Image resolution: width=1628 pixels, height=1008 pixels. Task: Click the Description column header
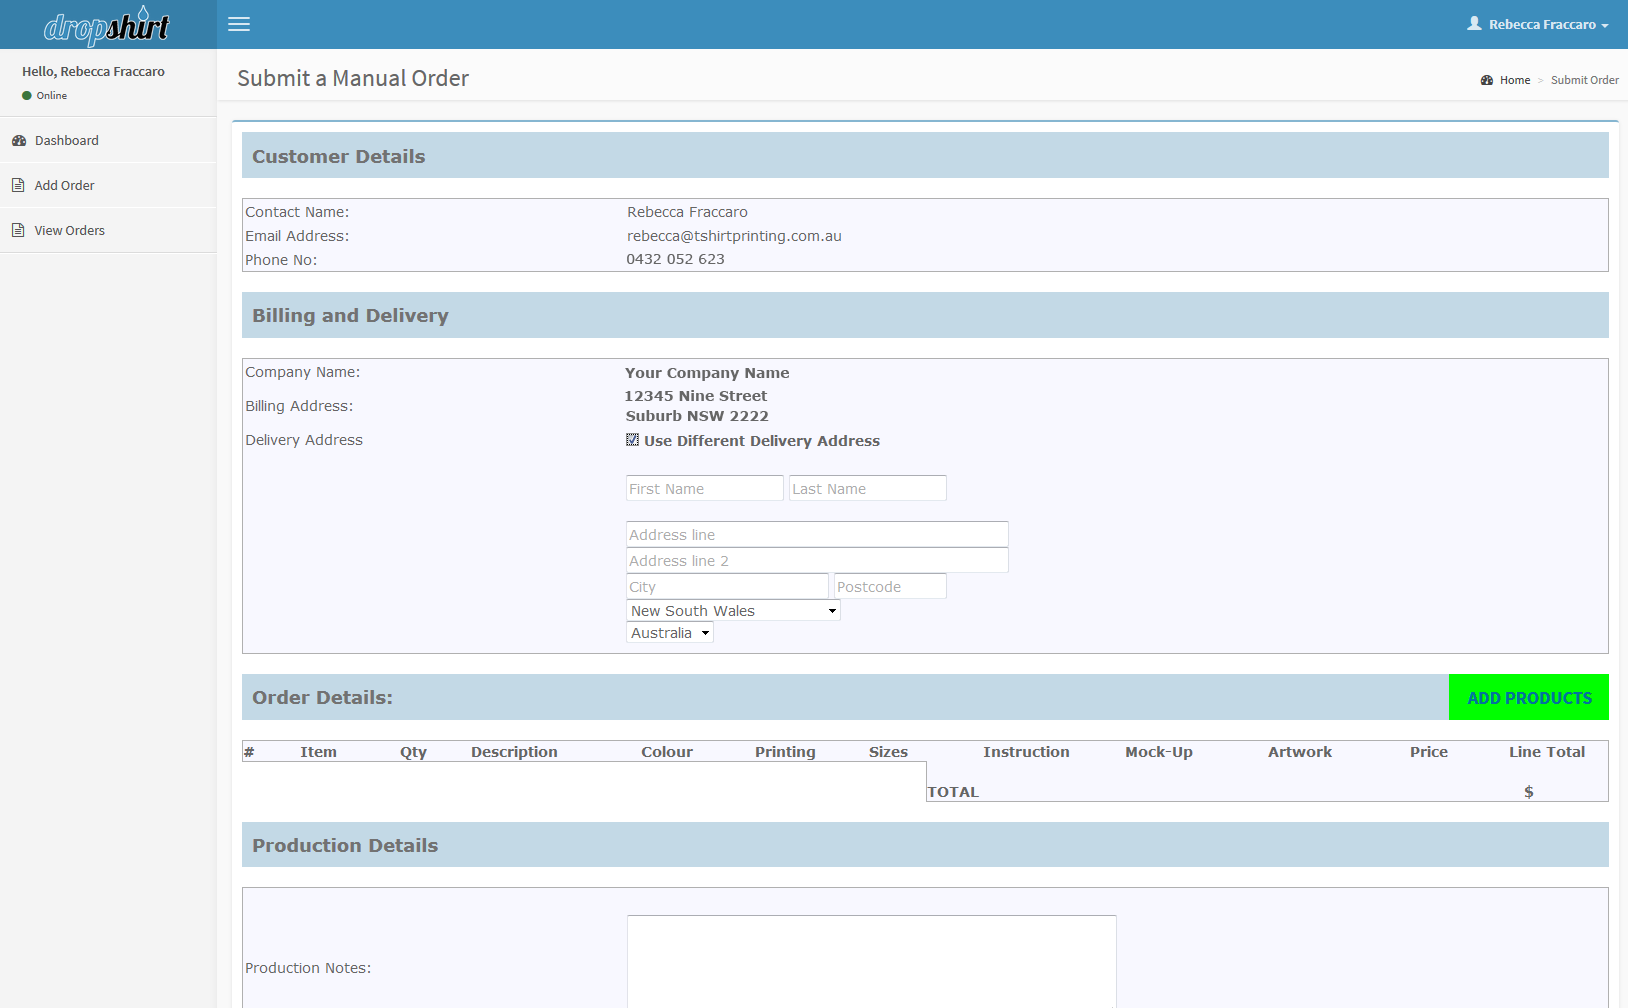tap(514, 752)
